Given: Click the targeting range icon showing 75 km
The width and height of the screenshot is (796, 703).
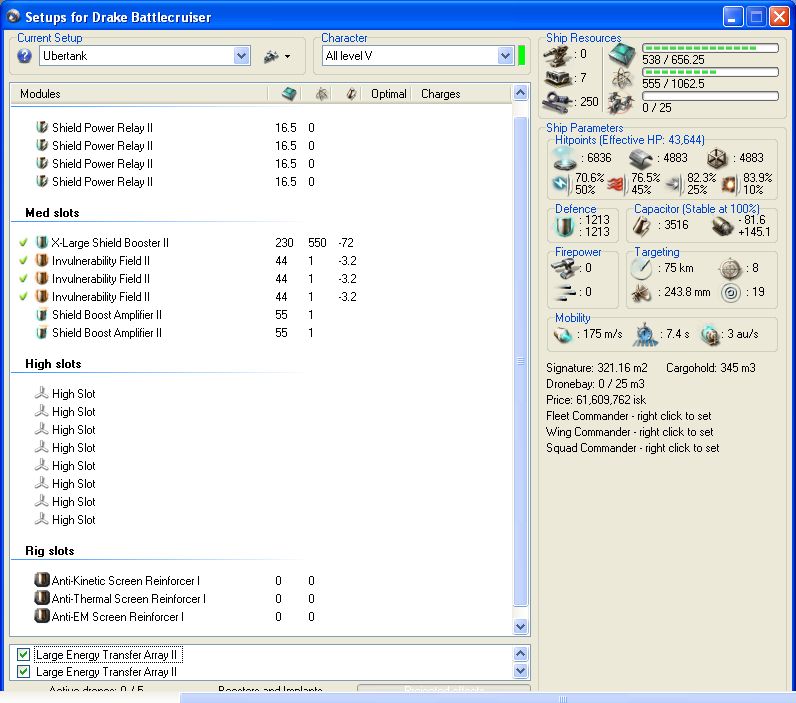Looking at the screenshot, I should (642, 268).
